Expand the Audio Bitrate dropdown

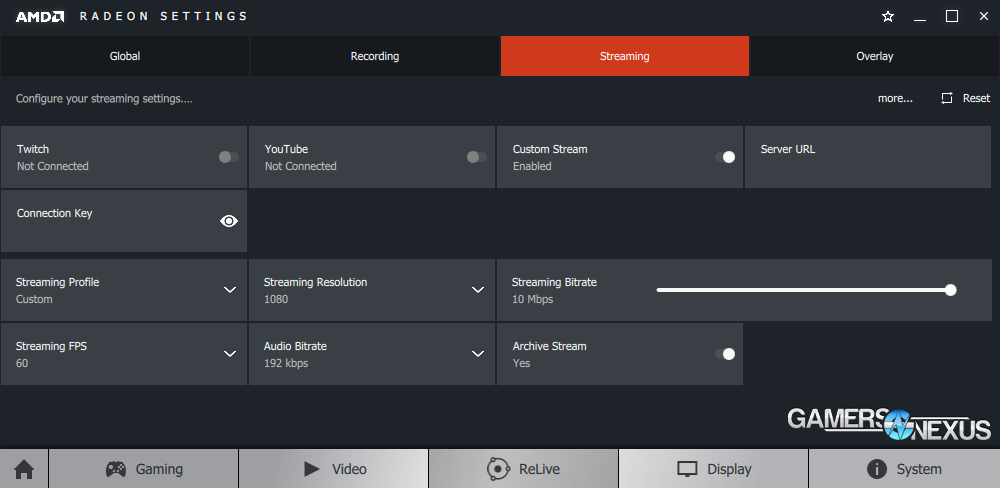coord(478,353)
